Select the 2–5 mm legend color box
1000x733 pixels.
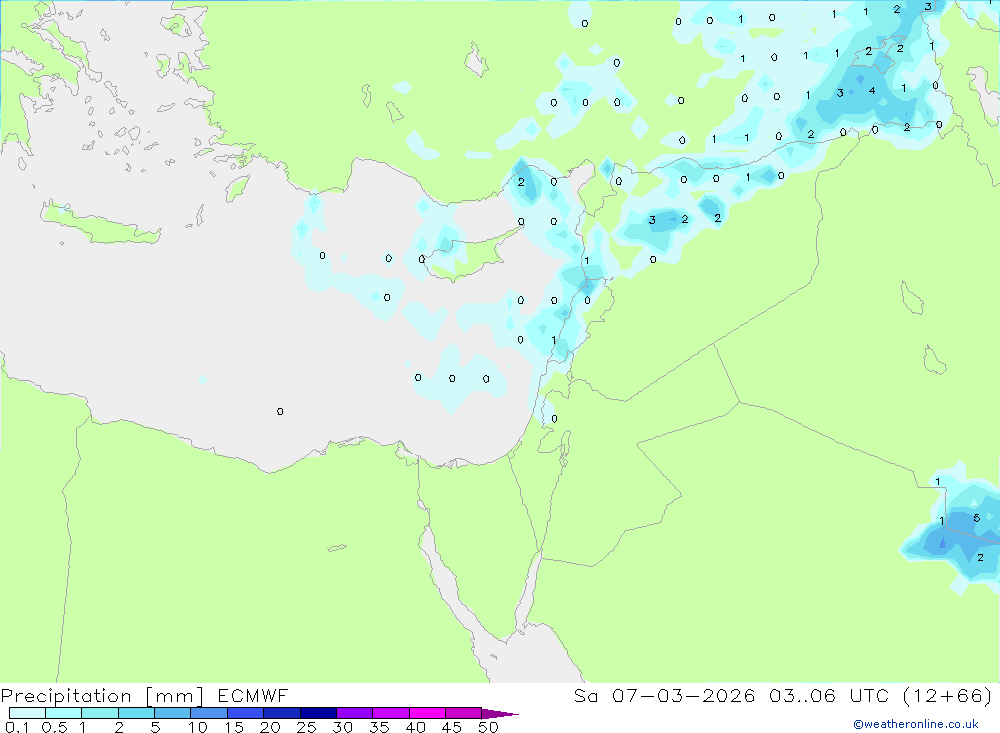(x=136, y=713)
